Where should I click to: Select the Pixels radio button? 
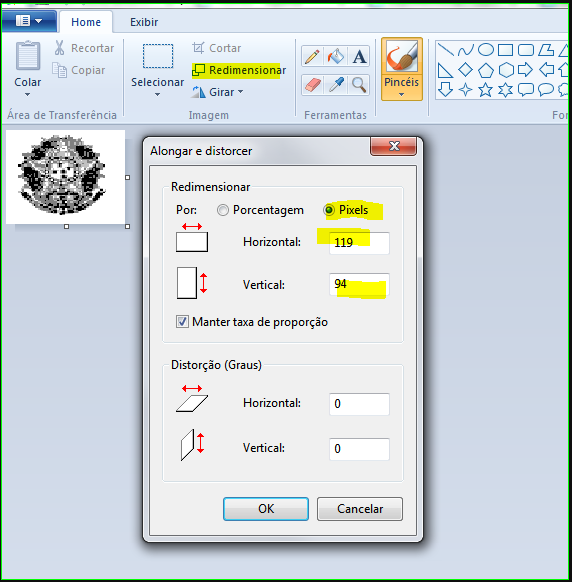pyautogui.click(x=329, y=210)
